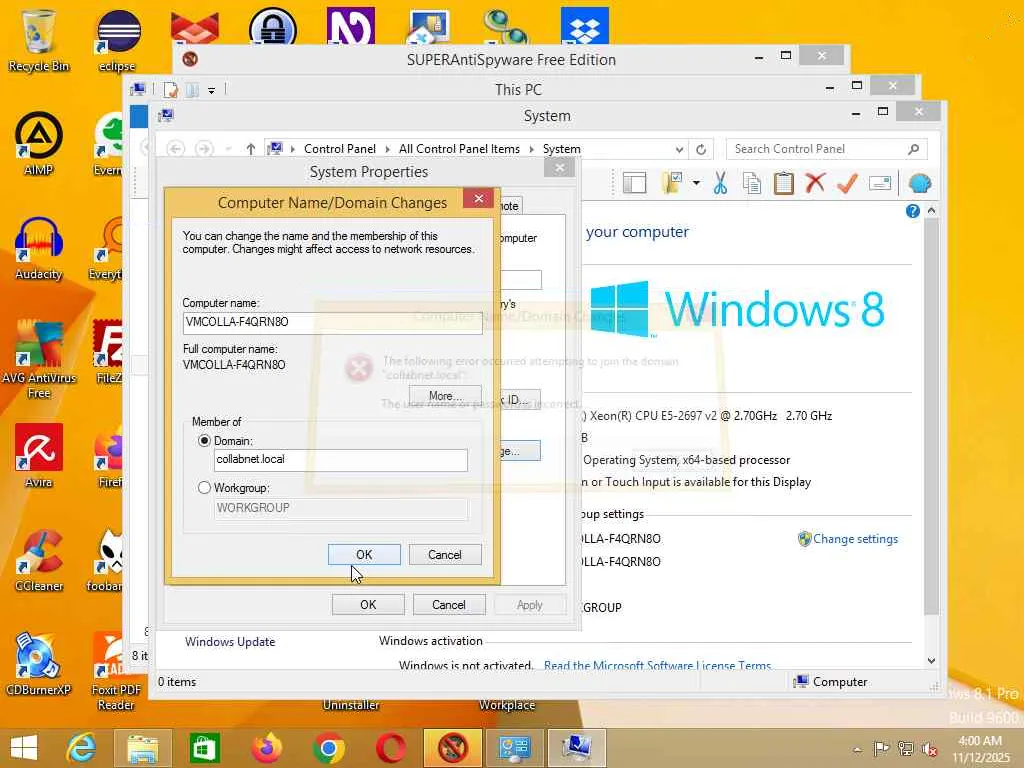This screenshot has width=1024, height=768.
Task: Open Opera from the taskbar
Action: pos(391,748)
